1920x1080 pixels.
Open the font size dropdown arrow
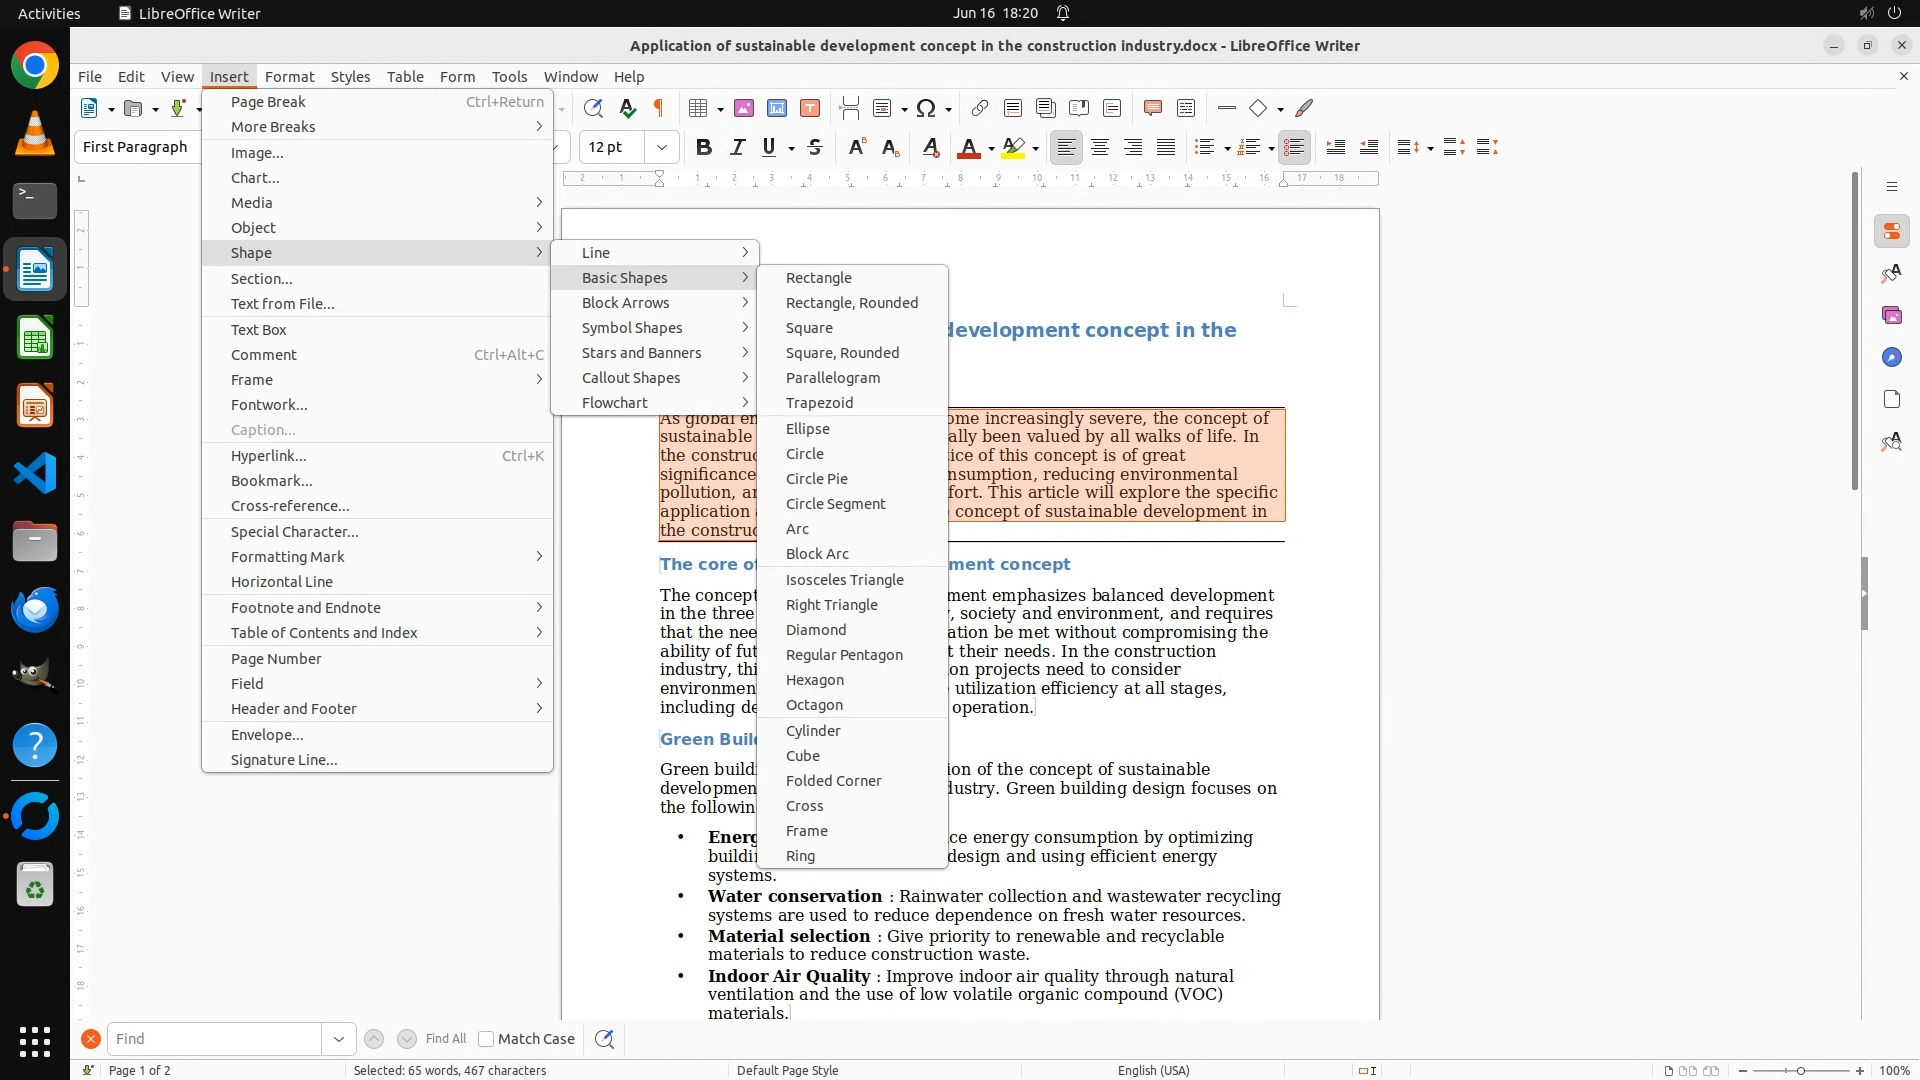(662, 148)
